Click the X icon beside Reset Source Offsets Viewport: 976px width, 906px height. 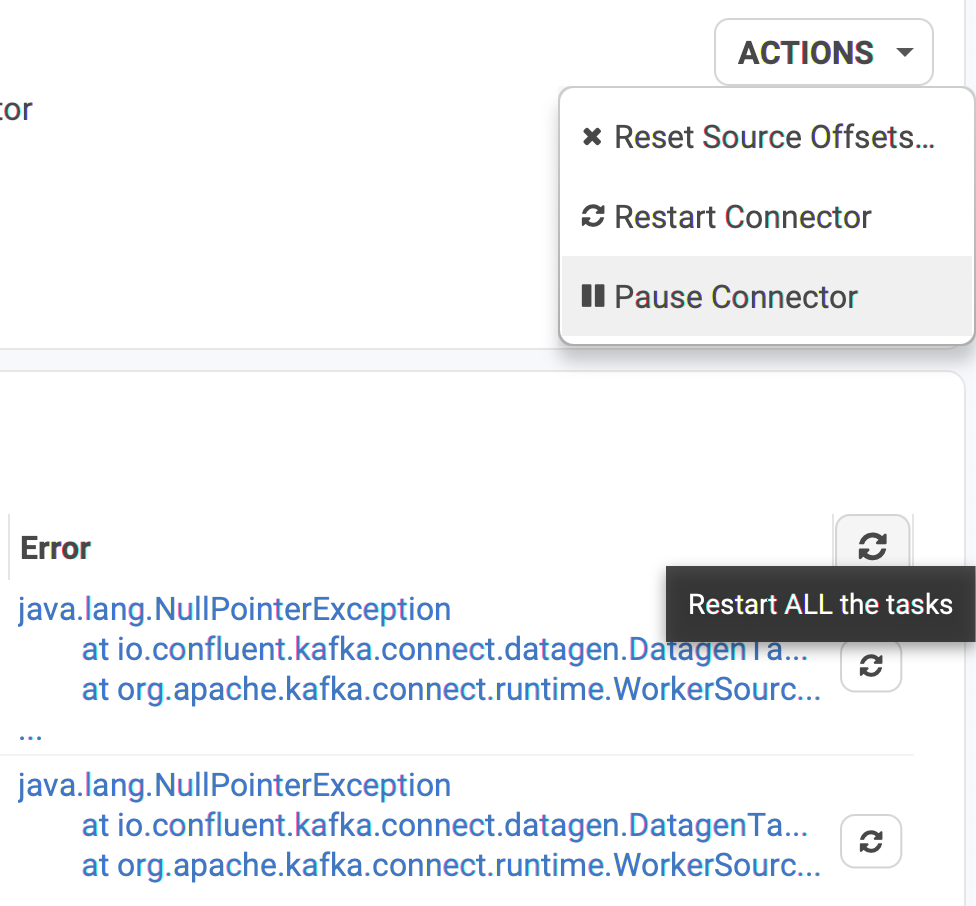tap(592, 136)
